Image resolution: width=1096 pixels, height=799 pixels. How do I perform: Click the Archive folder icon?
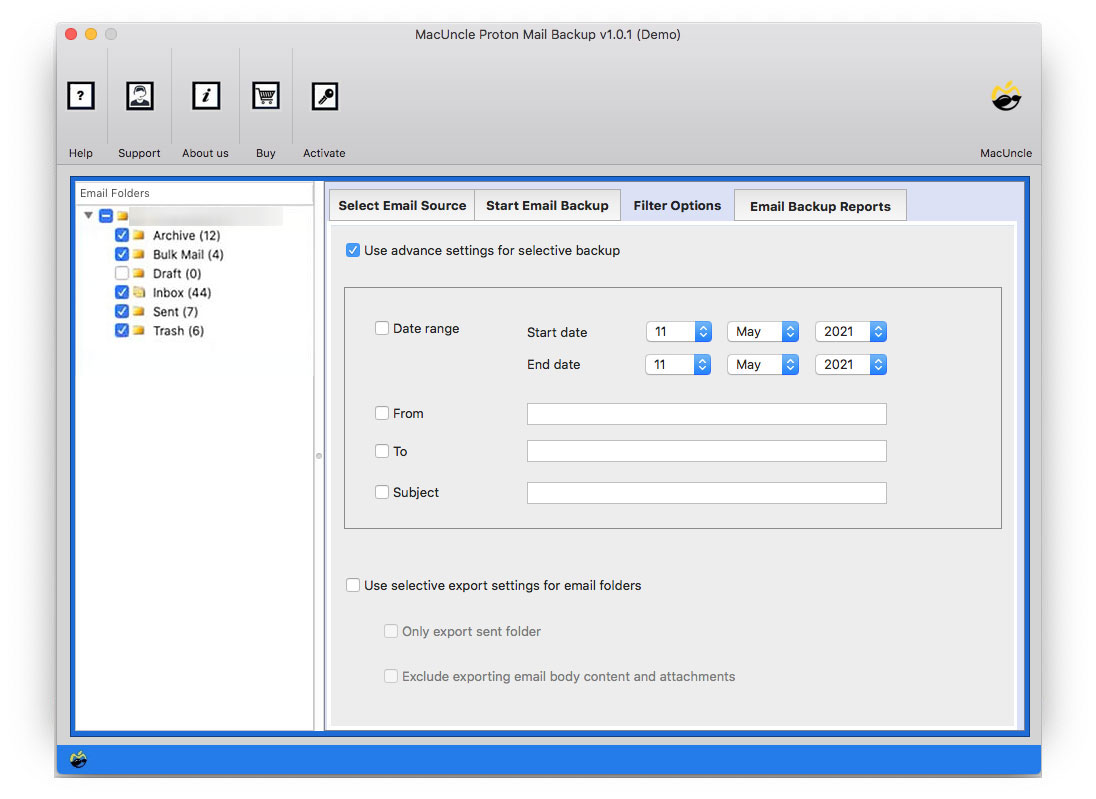(x=138, y=235)
